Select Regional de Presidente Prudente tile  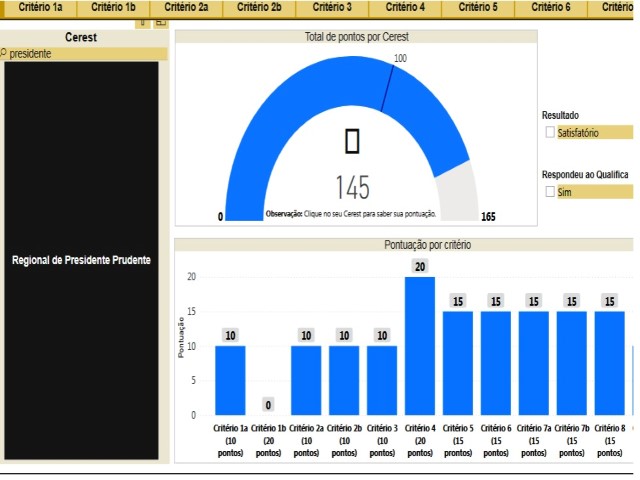click(81, 260)
